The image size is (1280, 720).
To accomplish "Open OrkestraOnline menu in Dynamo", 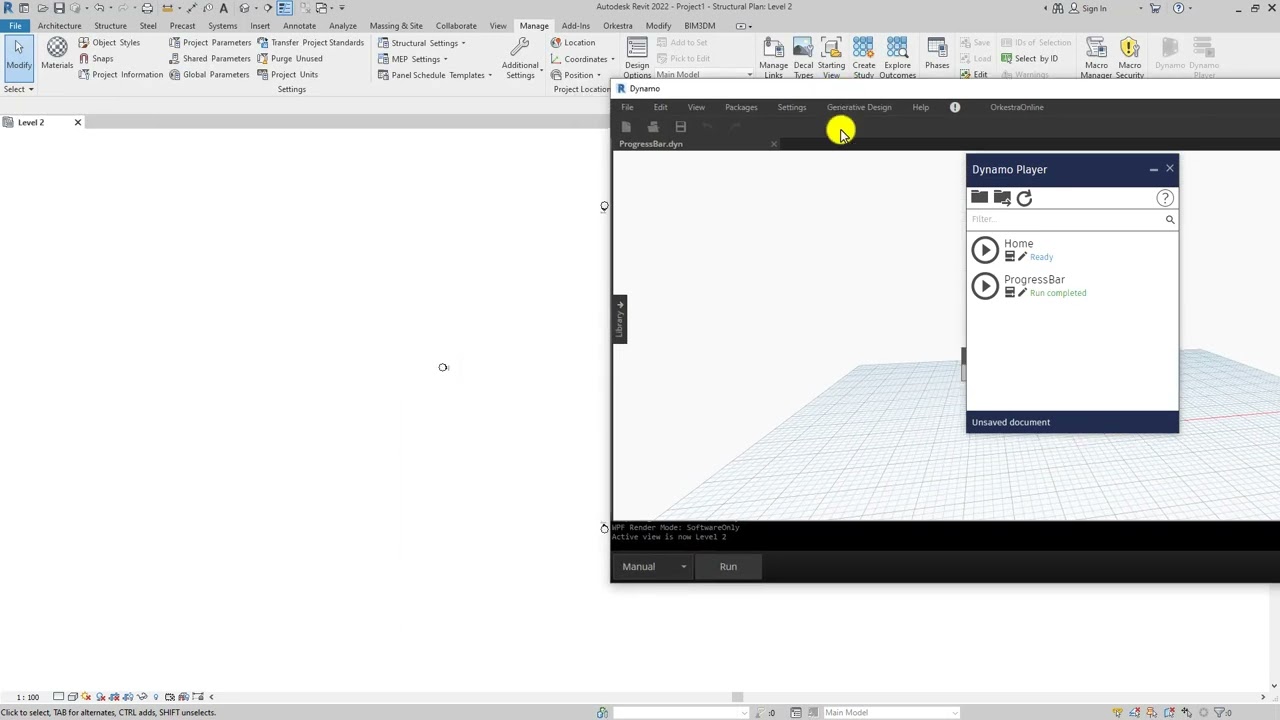I will (1016, 107).
